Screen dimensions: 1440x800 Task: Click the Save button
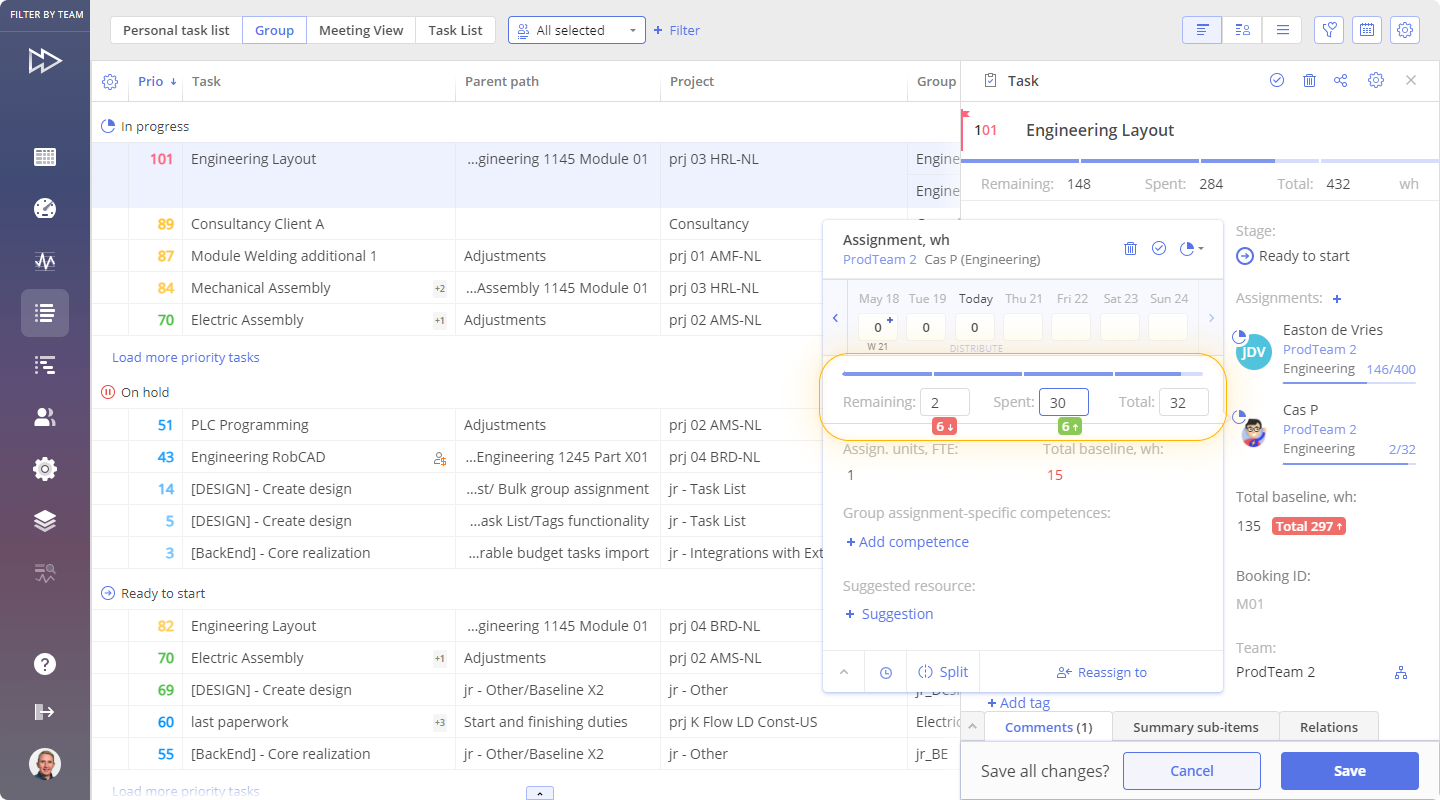tap(1349, 771)
